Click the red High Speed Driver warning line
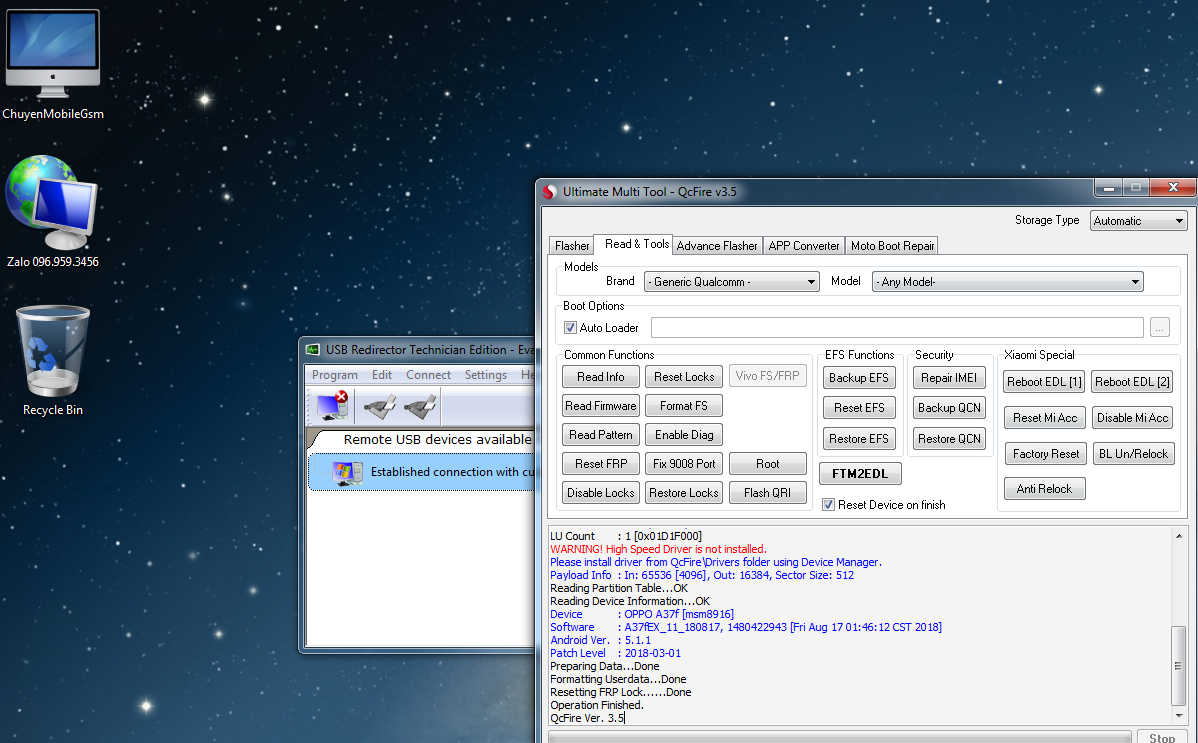The width and height of the screenshot is (1198, 743). point(659,550)
